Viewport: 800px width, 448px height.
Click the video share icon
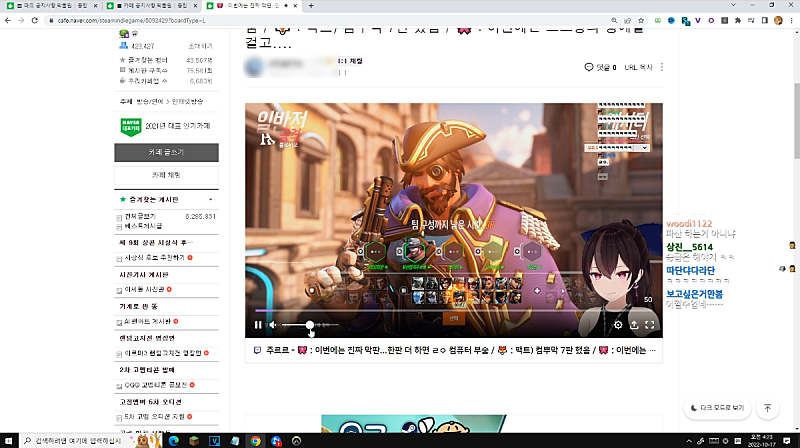coord(634,325)
